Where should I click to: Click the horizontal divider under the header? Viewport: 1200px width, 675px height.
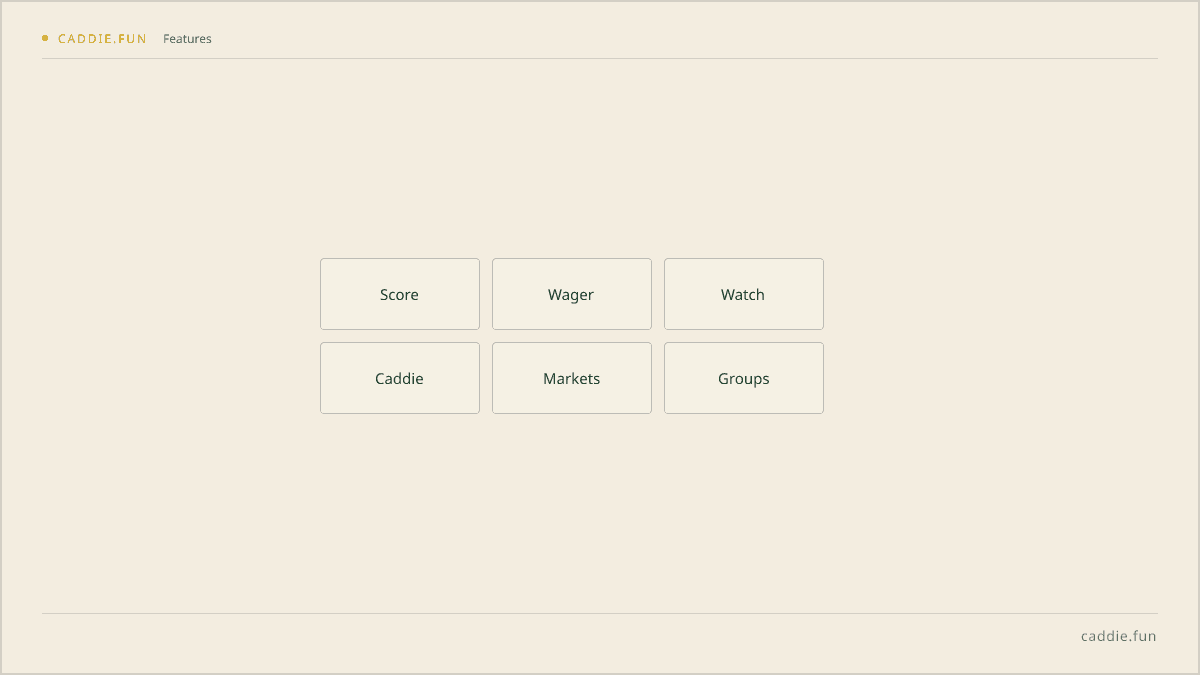[x=600, y=58]
